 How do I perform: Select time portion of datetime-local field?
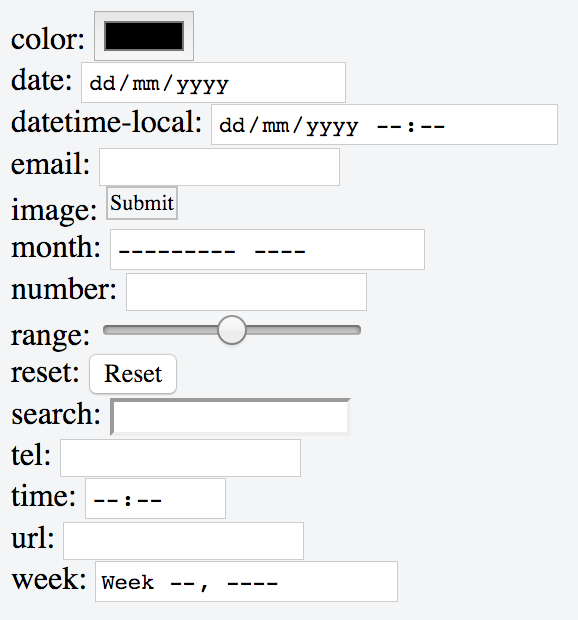[411, 127]
